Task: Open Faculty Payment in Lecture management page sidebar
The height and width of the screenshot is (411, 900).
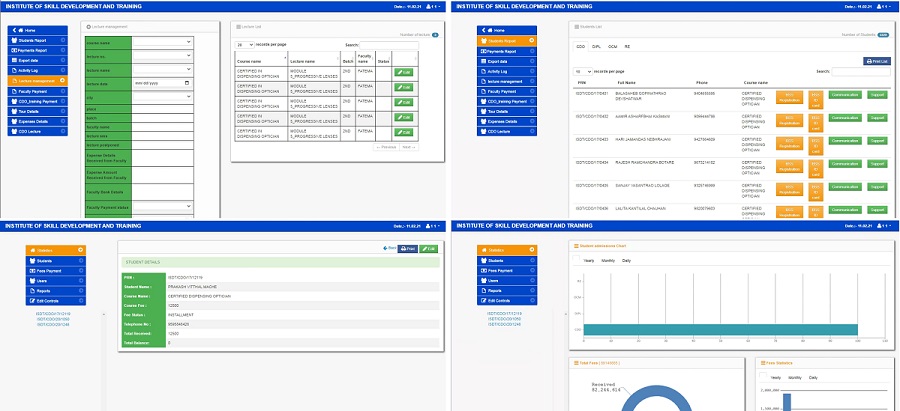Action: click(38, 91)
